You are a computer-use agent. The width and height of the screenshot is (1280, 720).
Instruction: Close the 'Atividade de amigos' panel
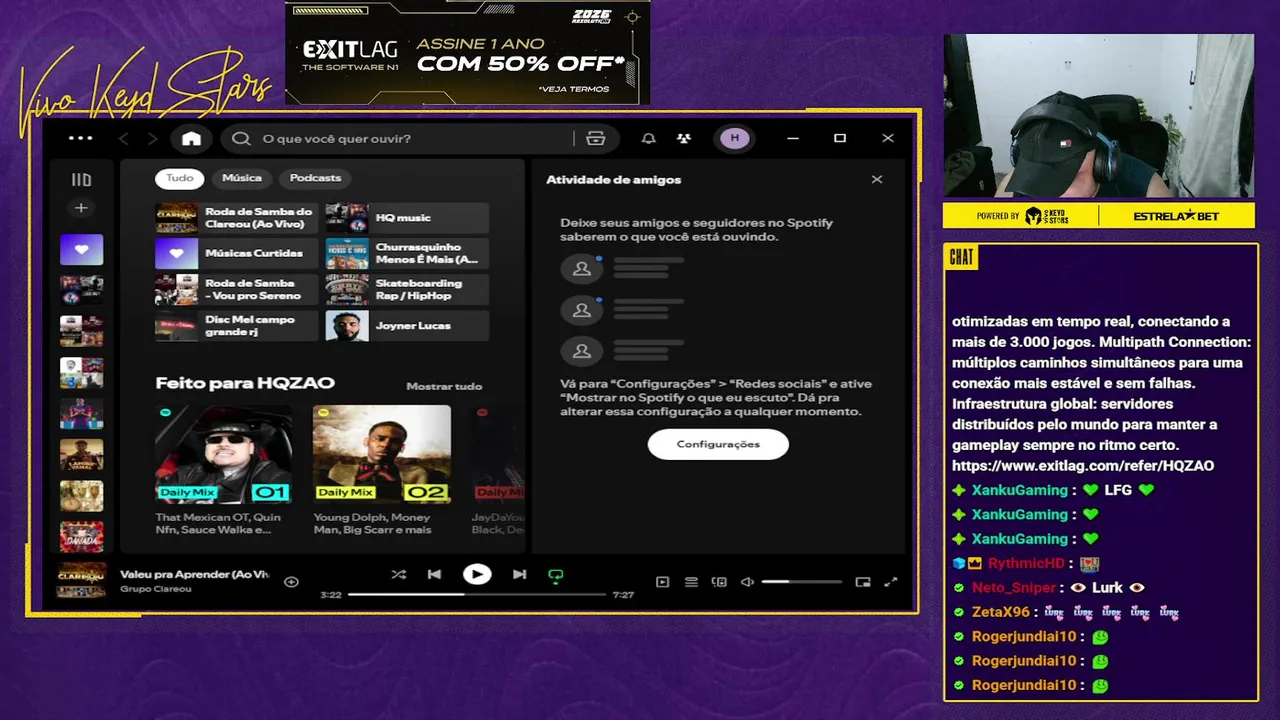877,180
